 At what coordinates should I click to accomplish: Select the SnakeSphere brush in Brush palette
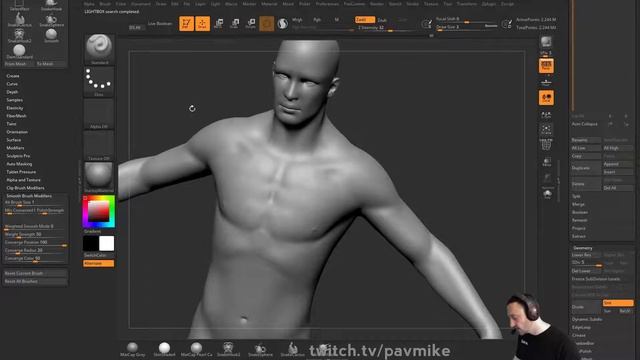[x=51, y=20]
